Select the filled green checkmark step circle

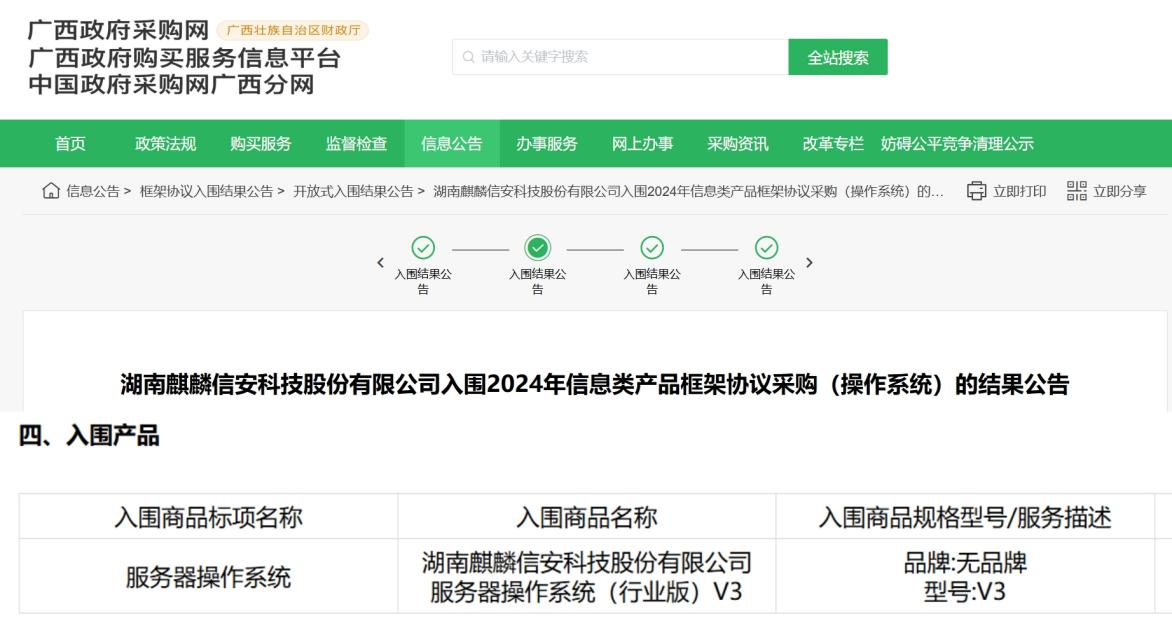click(x=538, y=247)
